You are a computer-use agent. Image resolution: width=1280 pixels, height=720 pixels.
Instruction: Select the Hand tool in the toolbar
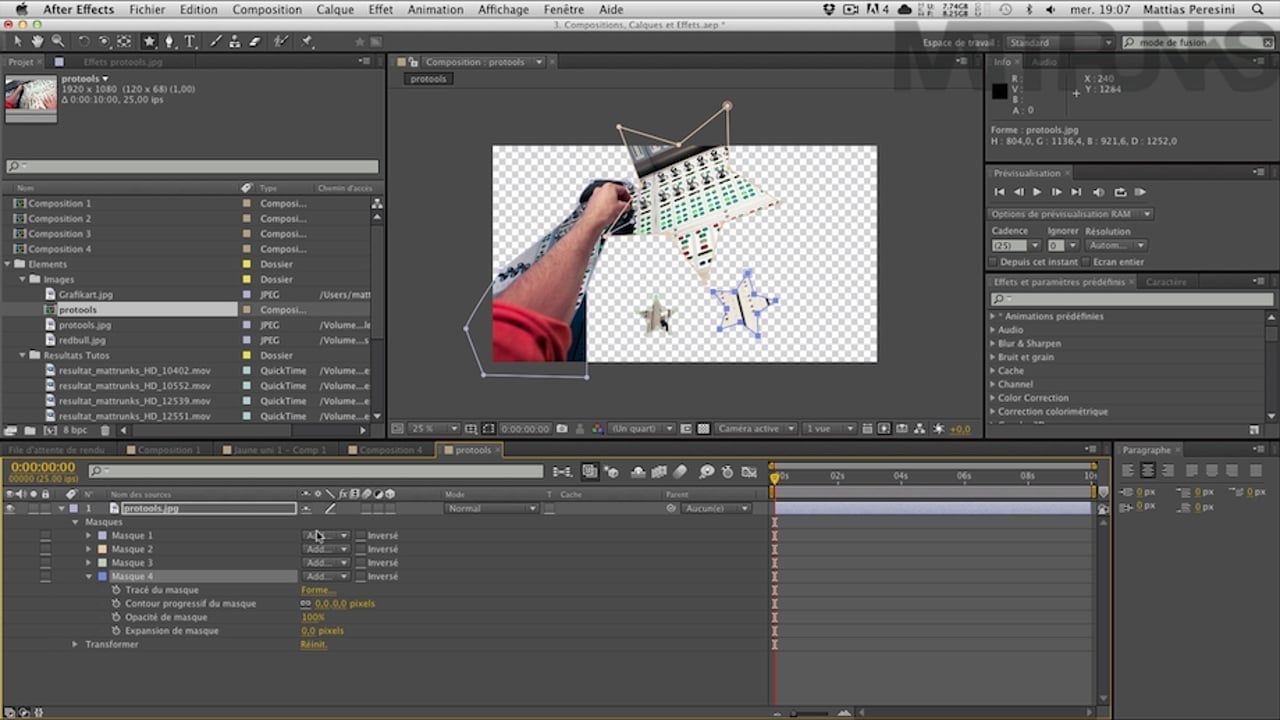37,42
